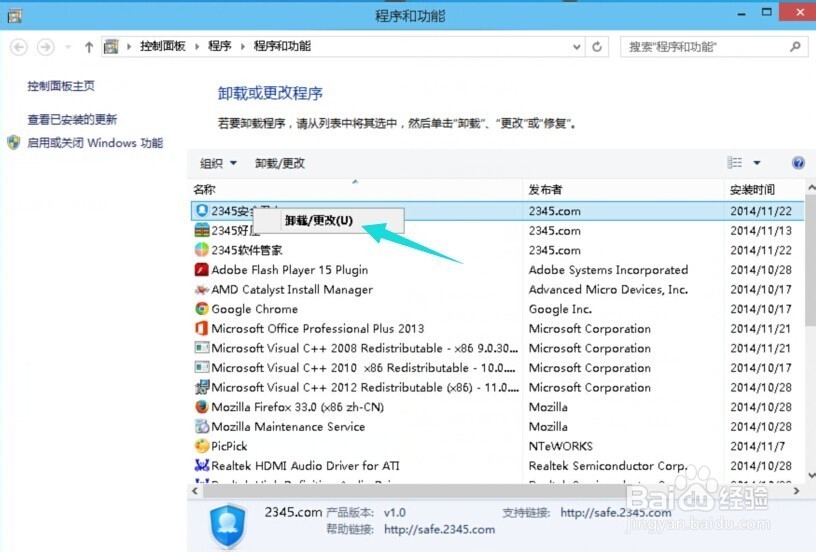Go up one folder level
Screen dimensions: 816x552
[89, 47]
